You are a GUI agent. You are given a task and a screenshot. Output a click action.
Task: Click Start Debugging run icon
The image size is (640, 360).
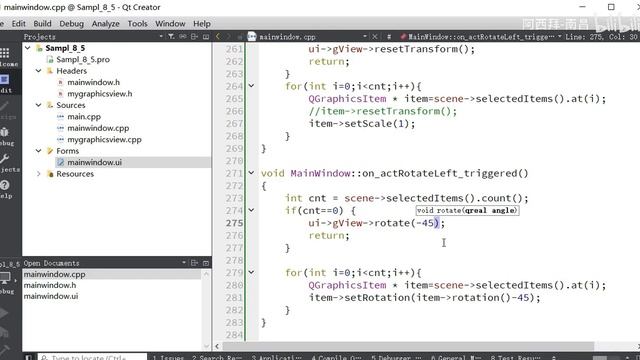(4, 332)
